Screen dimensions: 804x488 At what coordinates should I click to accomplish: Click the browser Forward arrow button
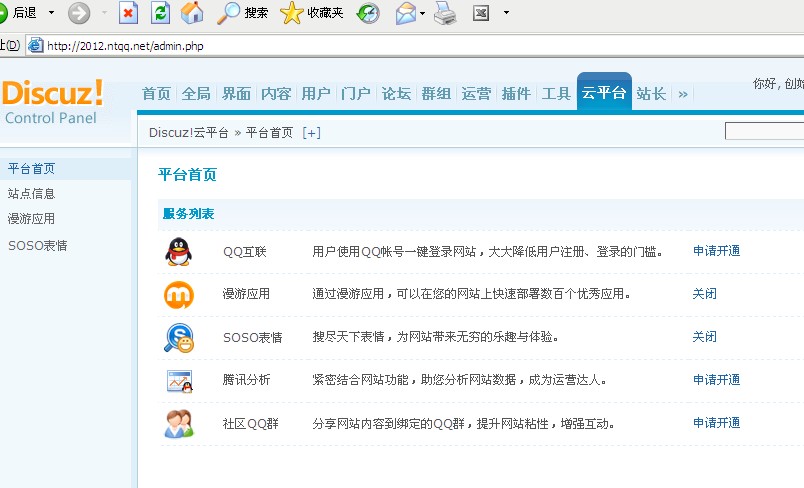tap(79, 13)
